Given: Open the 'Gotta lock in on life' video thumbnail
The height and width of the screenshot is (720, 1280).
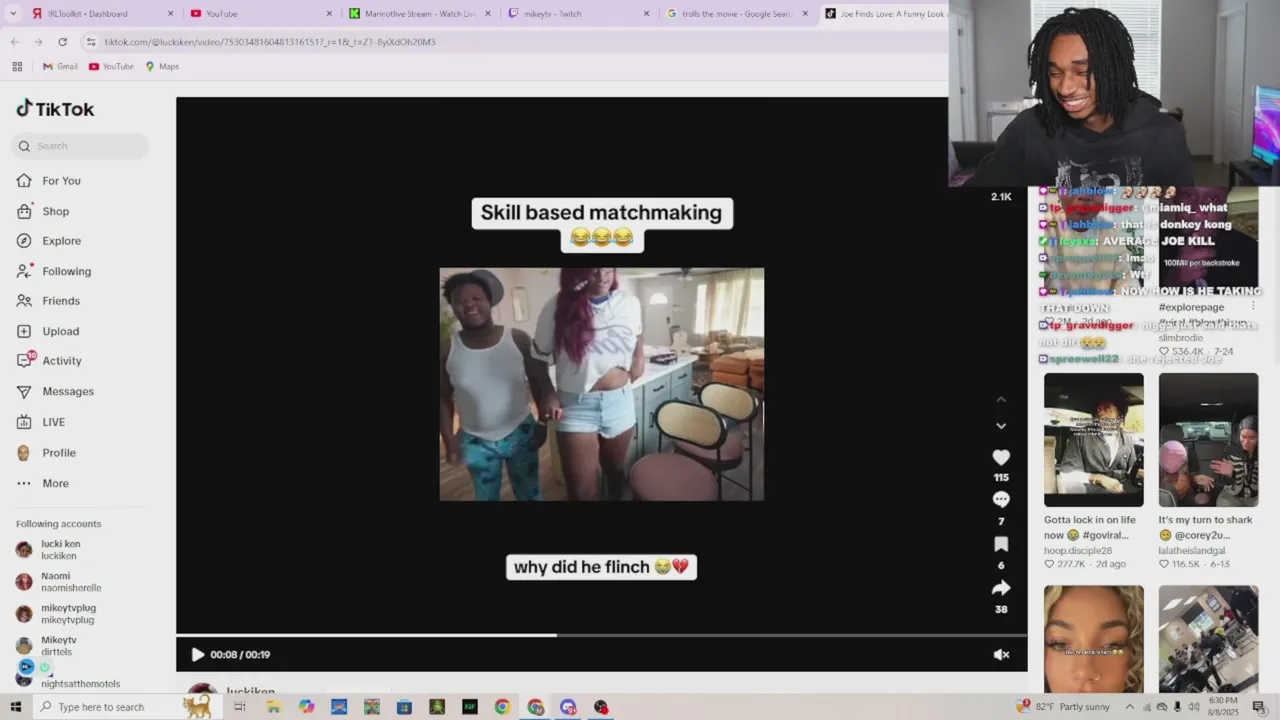Looking at the screenshot, I should coord(1094,440).
